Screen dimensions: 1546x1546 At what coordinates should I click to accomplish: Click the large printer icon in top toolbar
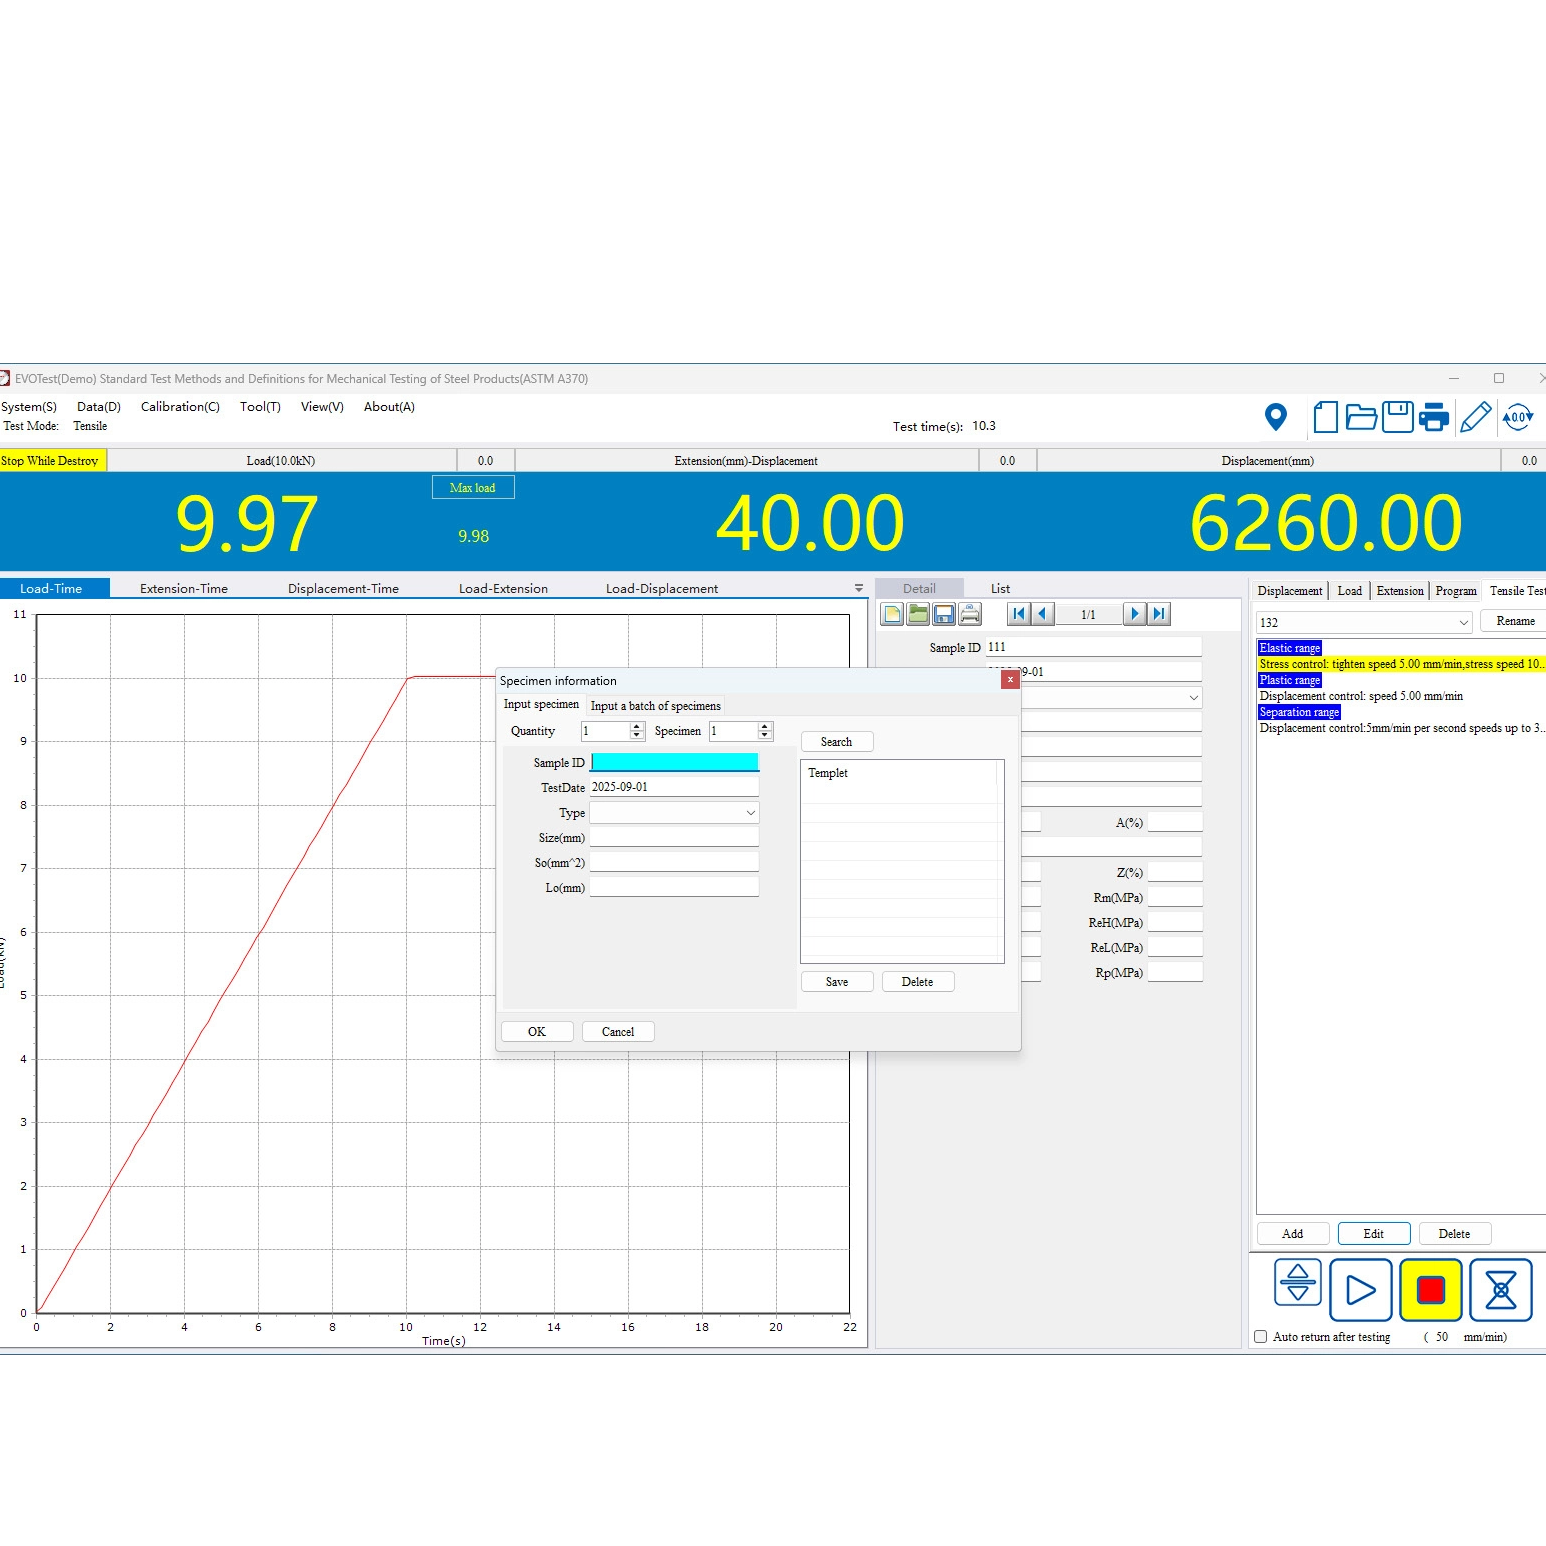1433,417
